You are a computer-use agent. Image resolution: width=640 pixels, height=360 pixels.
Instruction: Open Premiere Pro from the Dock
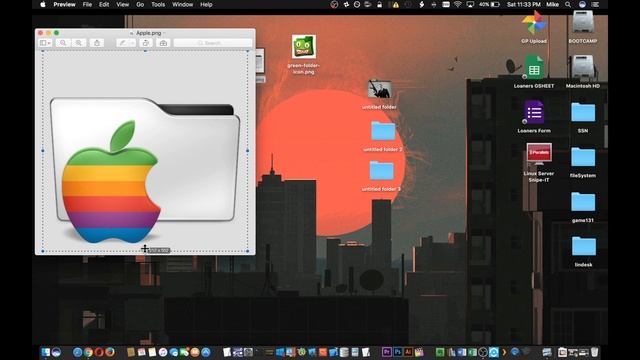click(387, 352)
